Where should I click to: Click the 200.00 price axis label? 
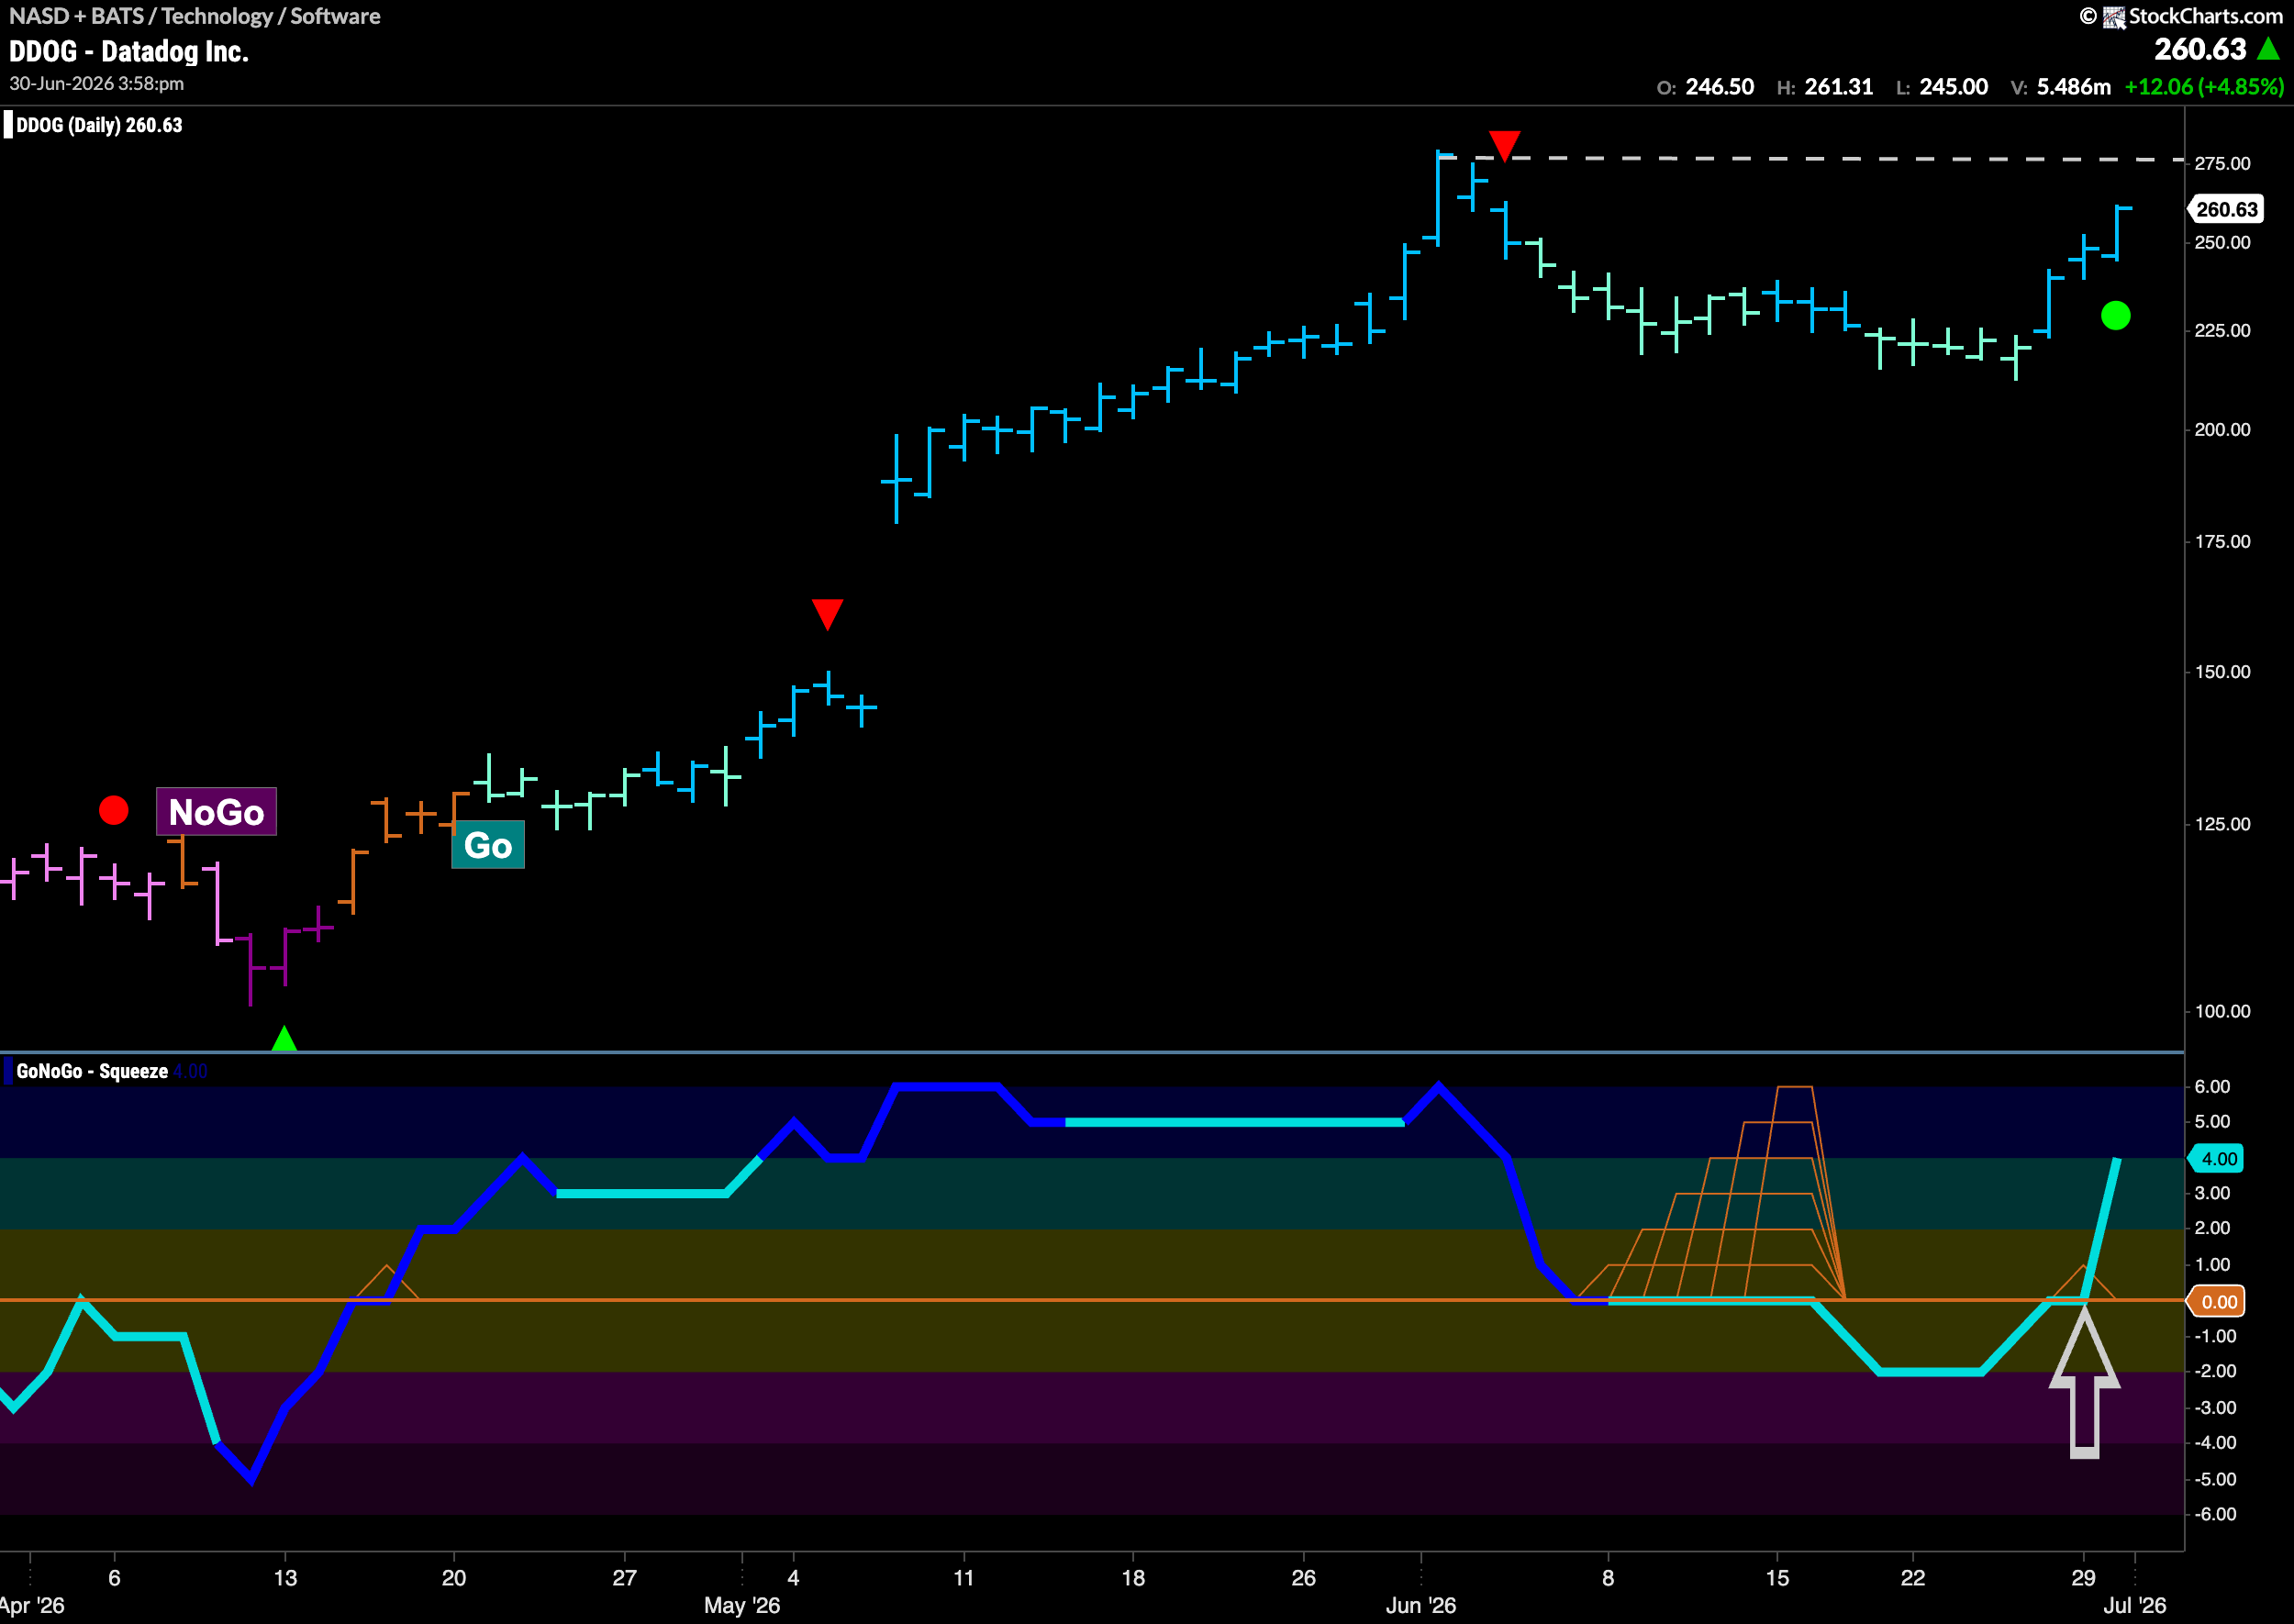pos(2222,430)
